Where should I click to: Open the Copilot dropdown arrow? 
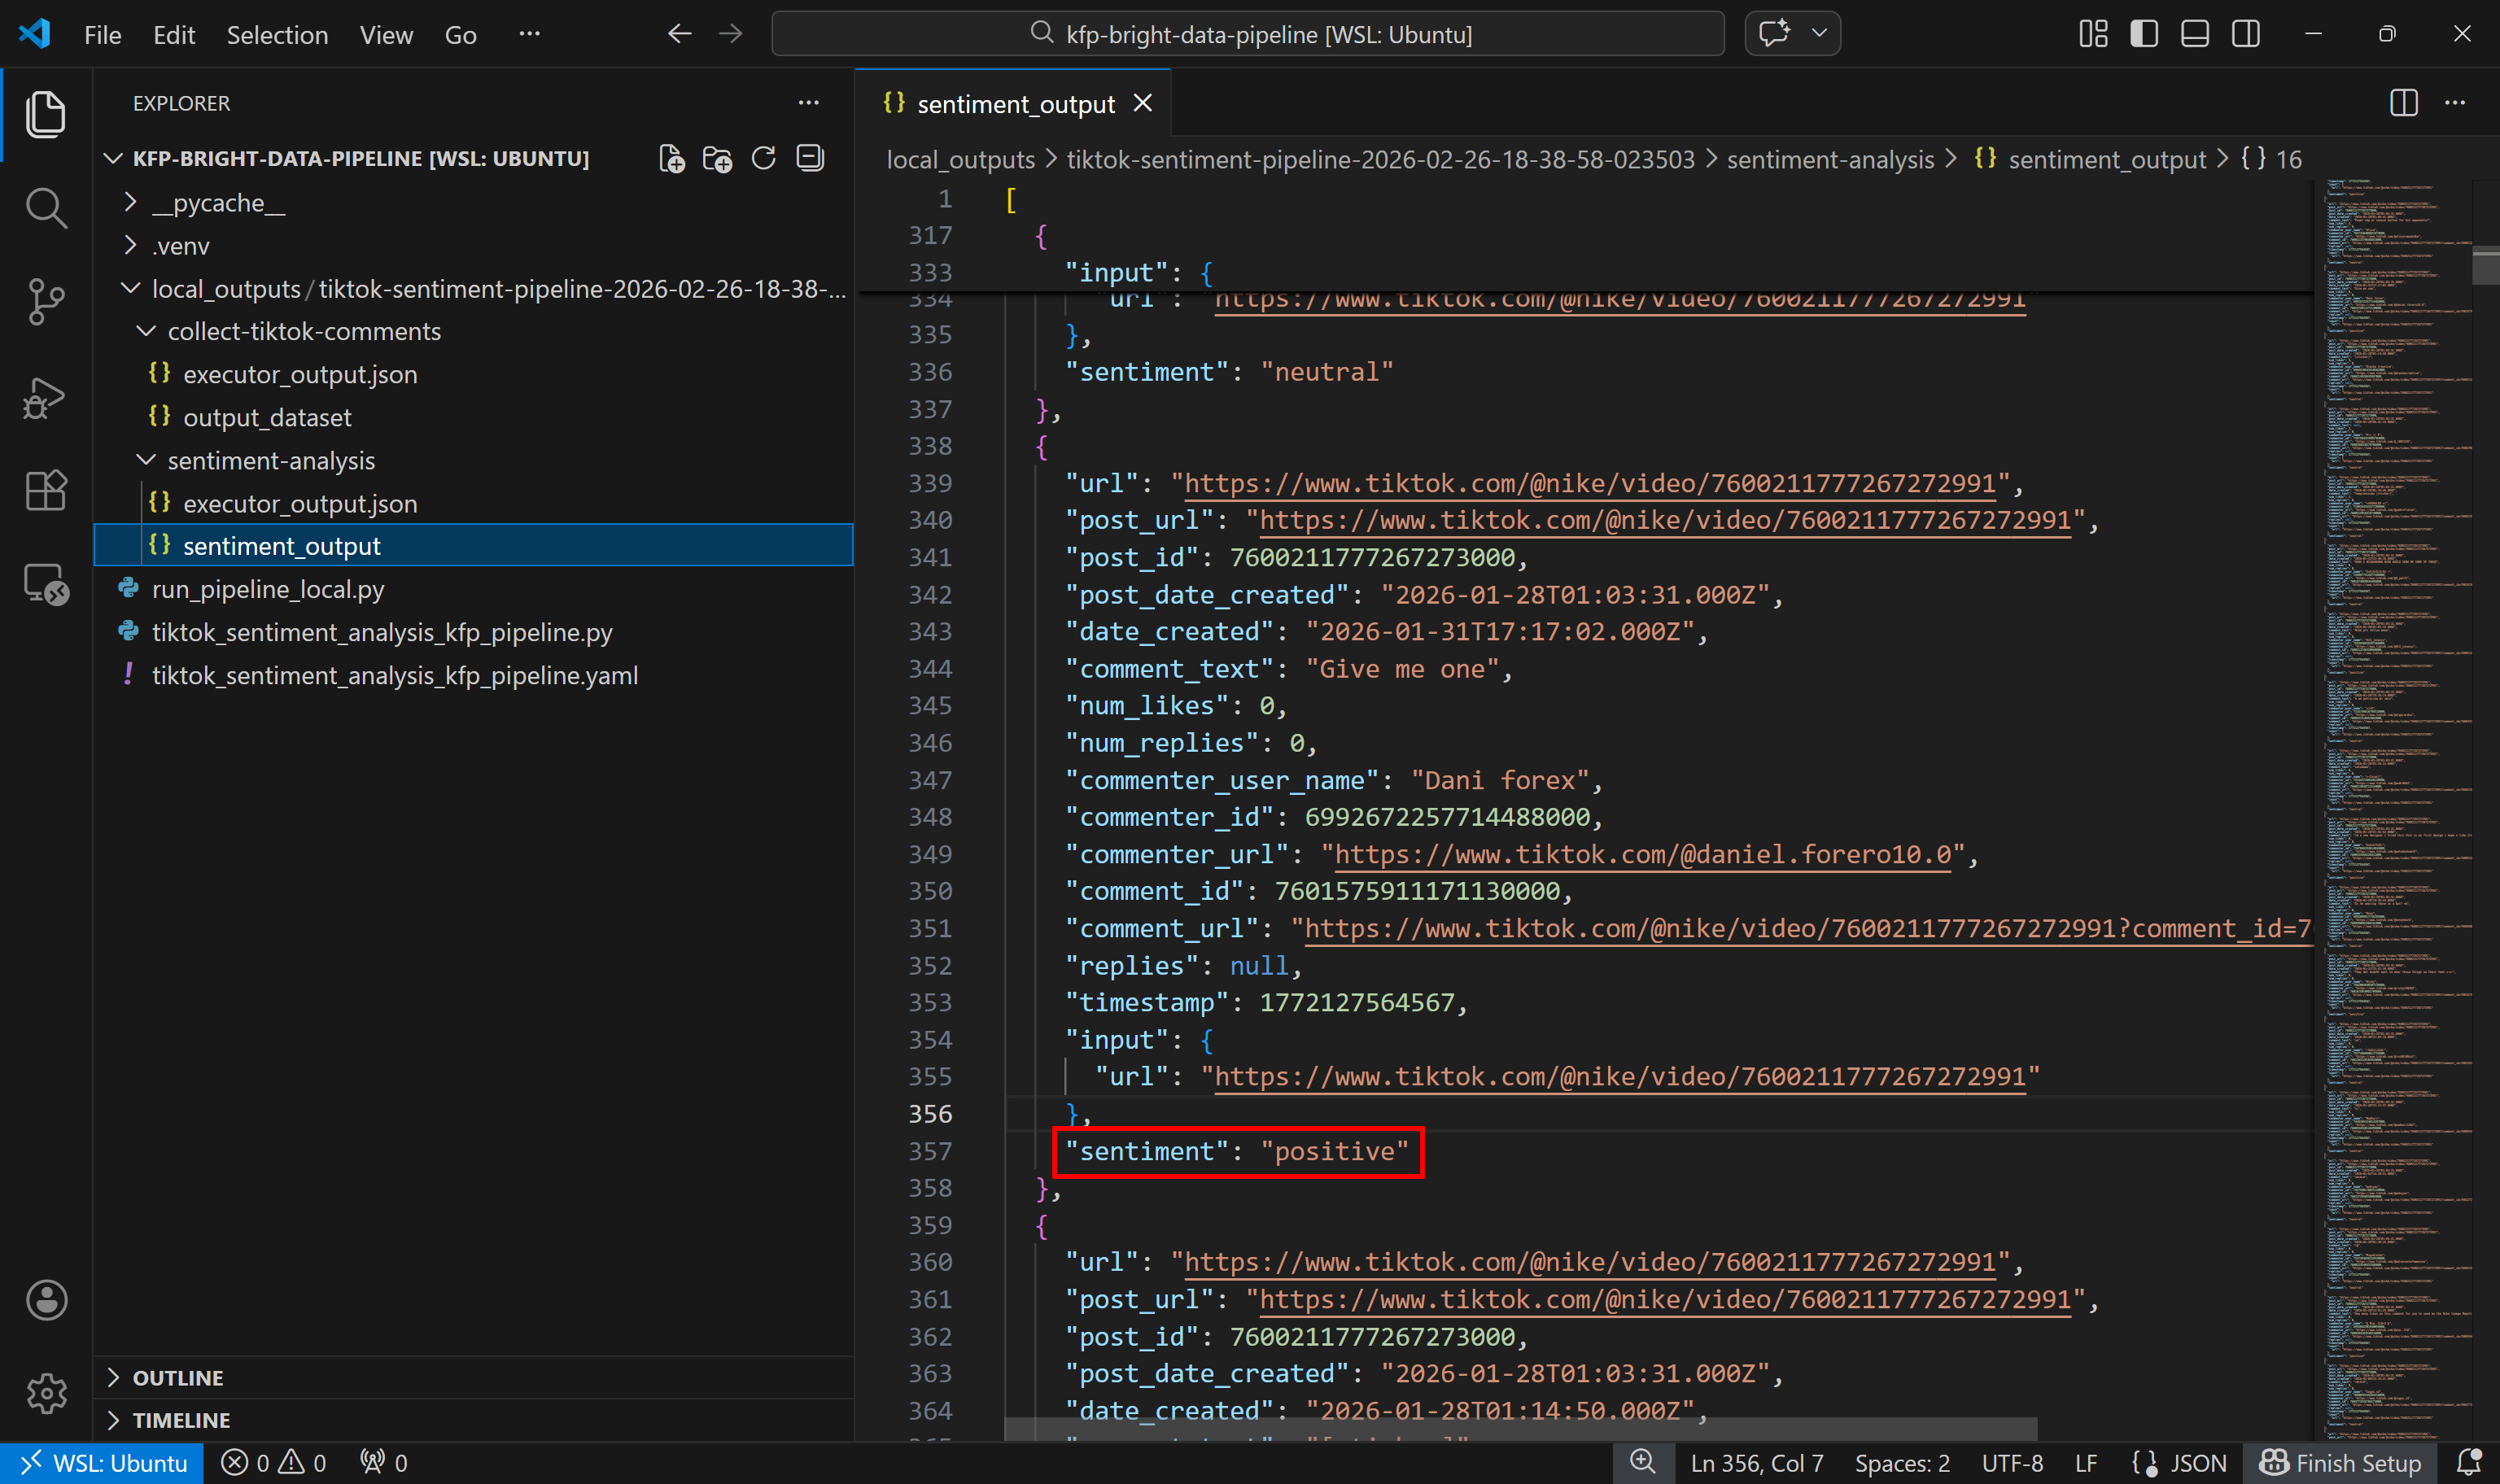[1820, 33]
